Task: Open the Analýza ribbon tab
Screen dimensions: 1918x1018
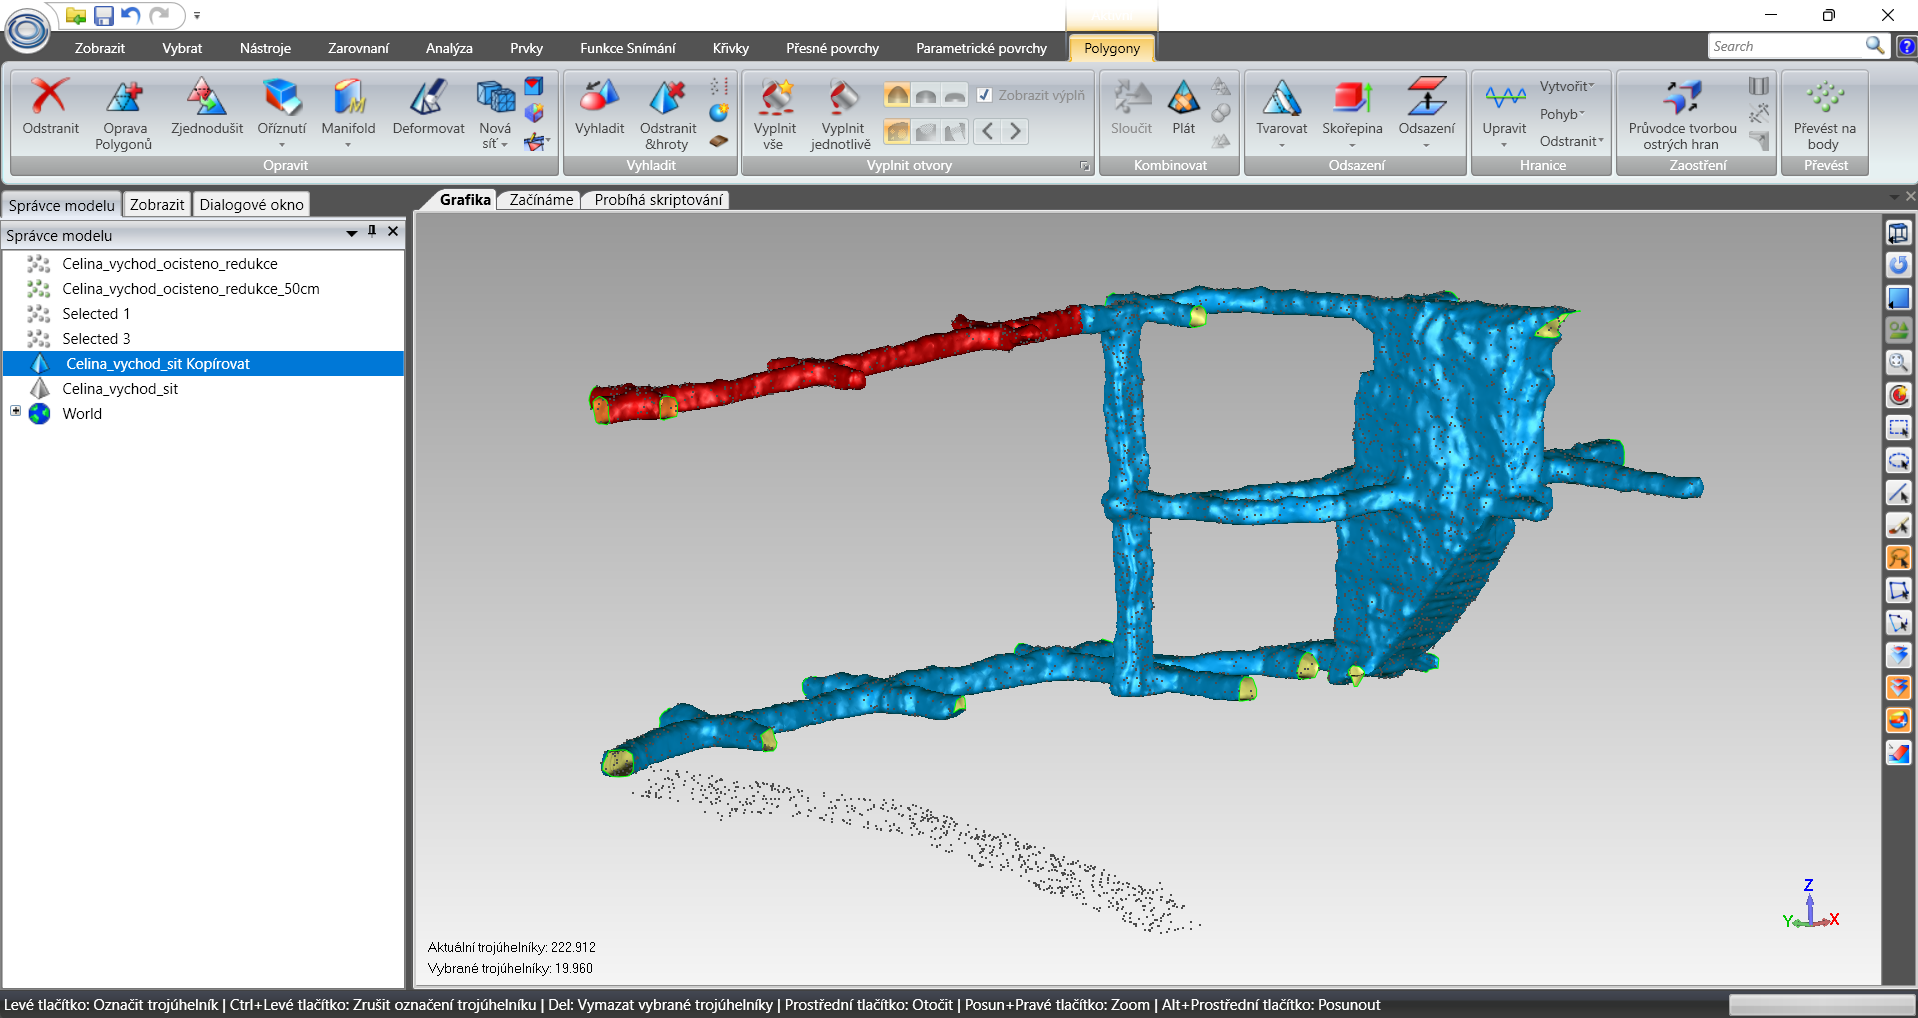Action: point(449,48)
